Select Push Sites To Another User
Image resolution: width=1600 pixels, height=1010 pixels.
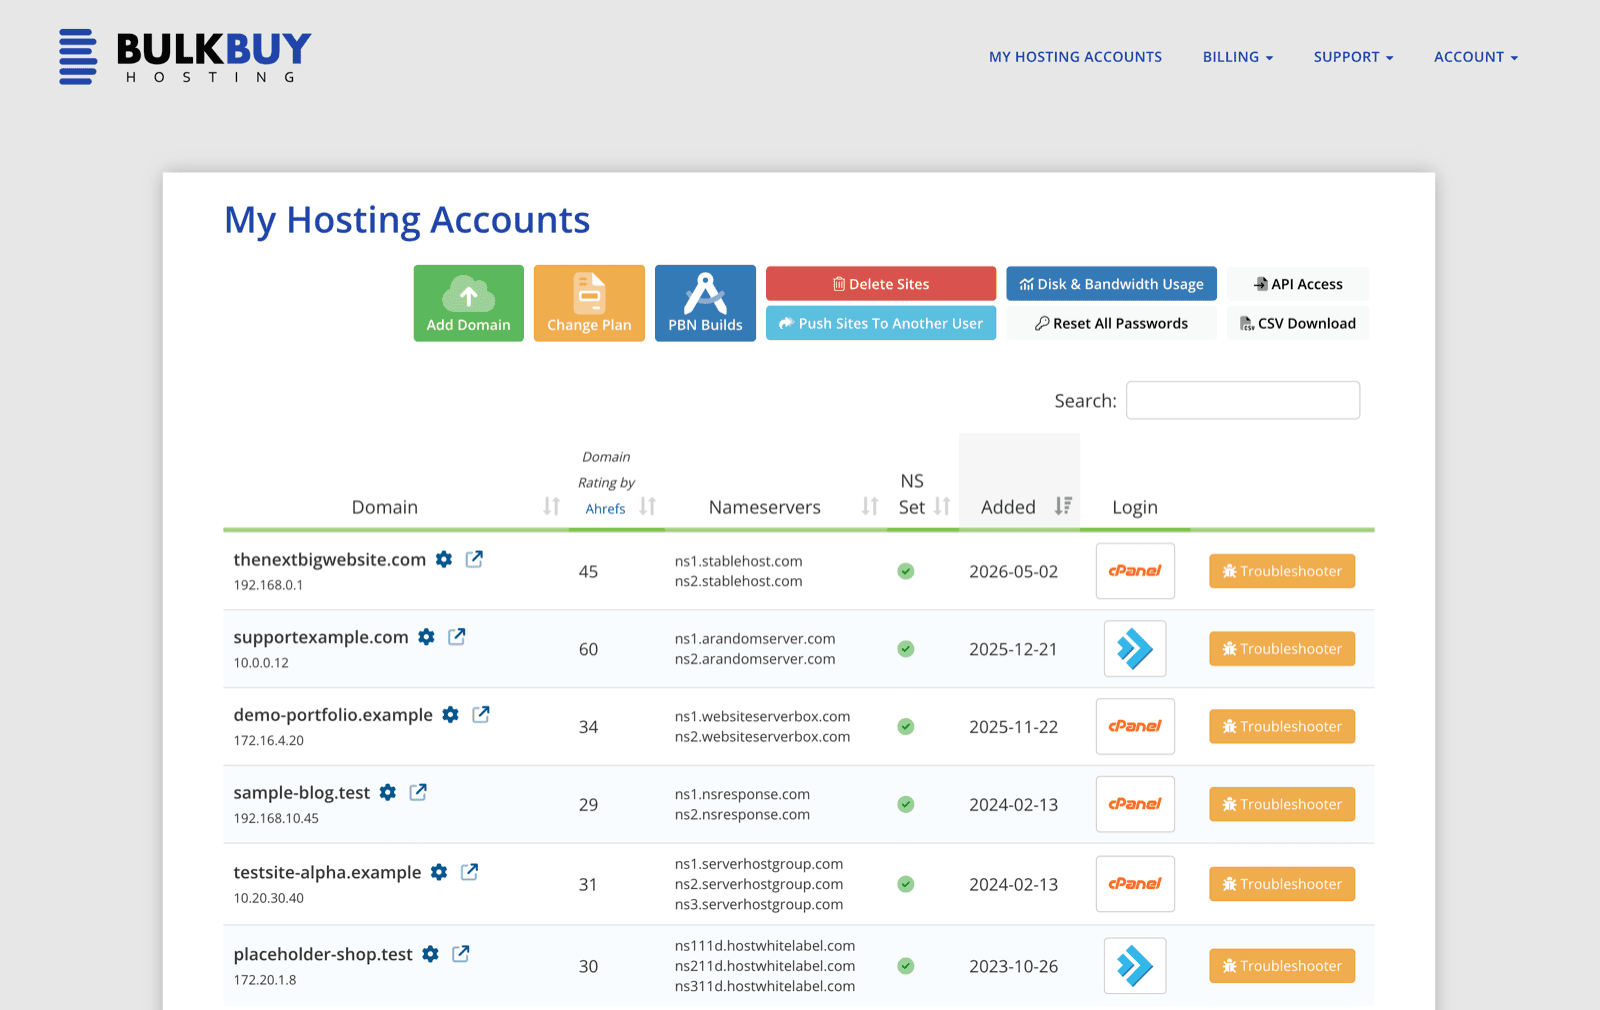coord(881,323)
